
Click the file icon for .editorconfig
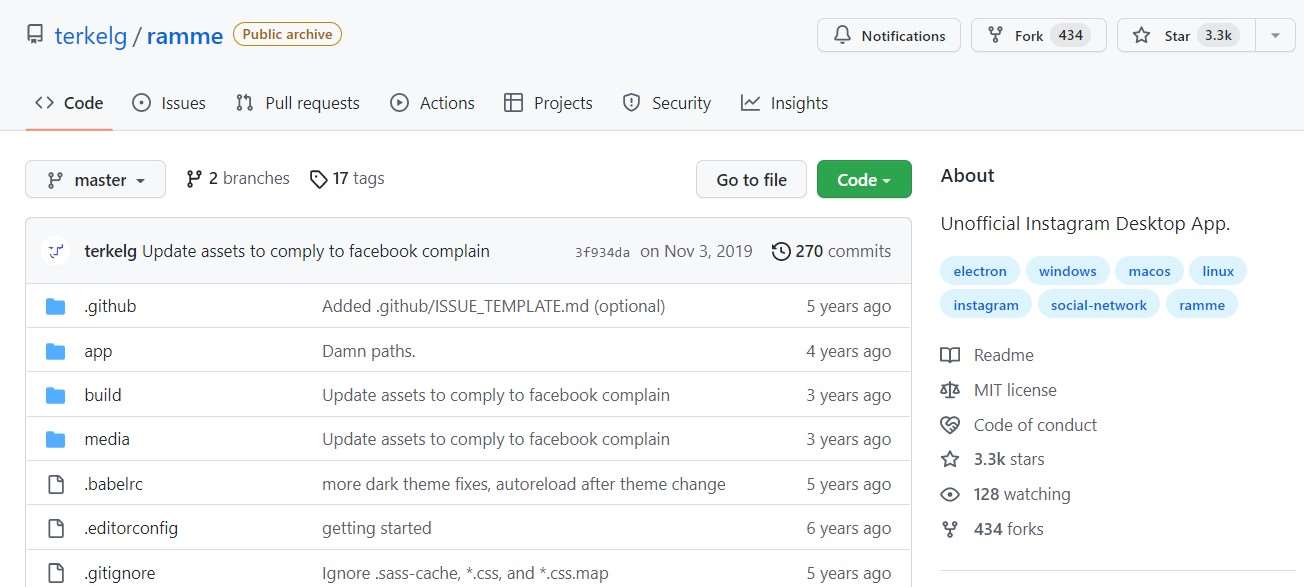click(x=56, y=528)
